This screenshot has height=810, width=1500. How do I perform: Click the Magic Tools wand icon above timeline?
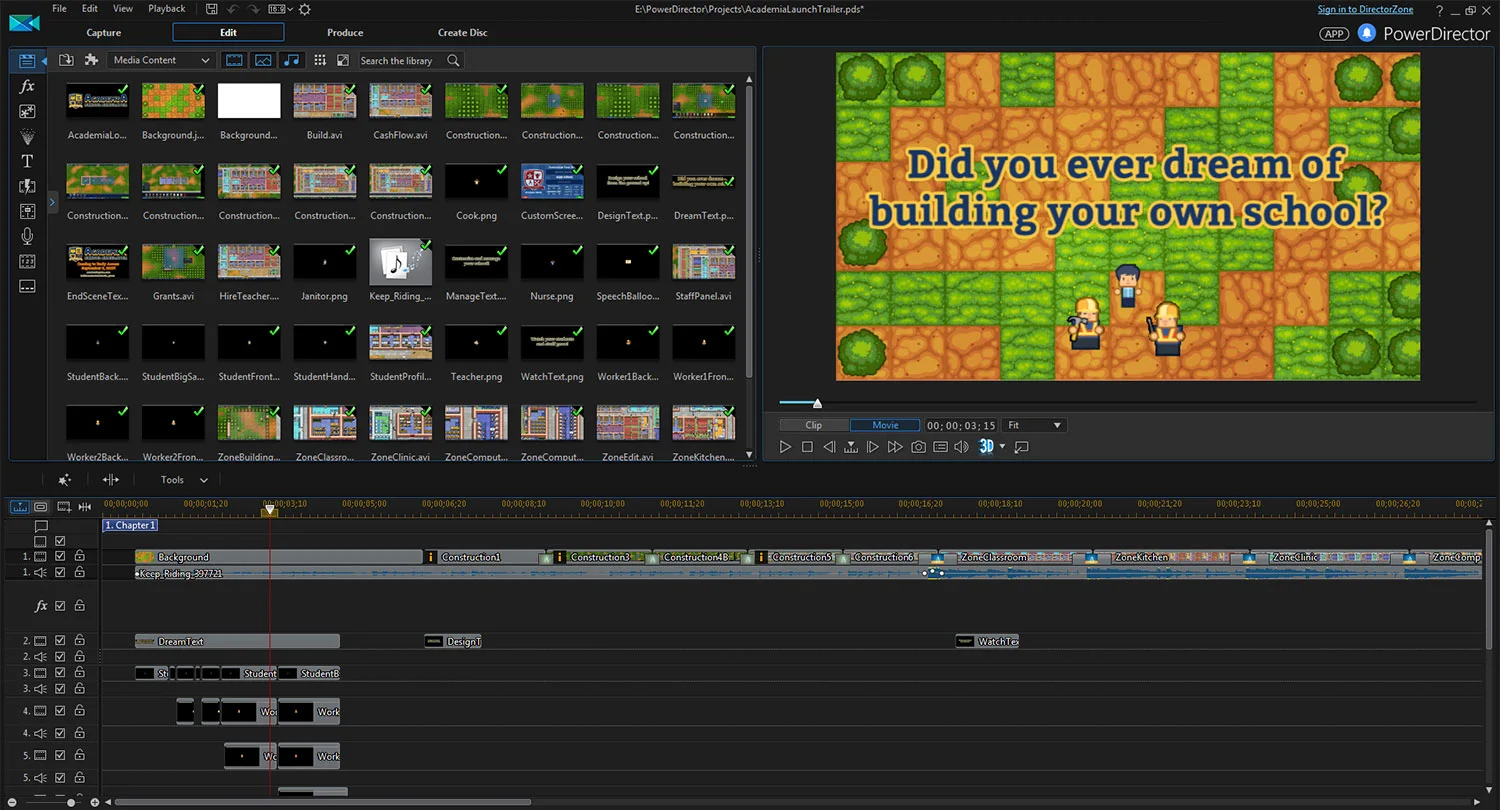(65, 480)
